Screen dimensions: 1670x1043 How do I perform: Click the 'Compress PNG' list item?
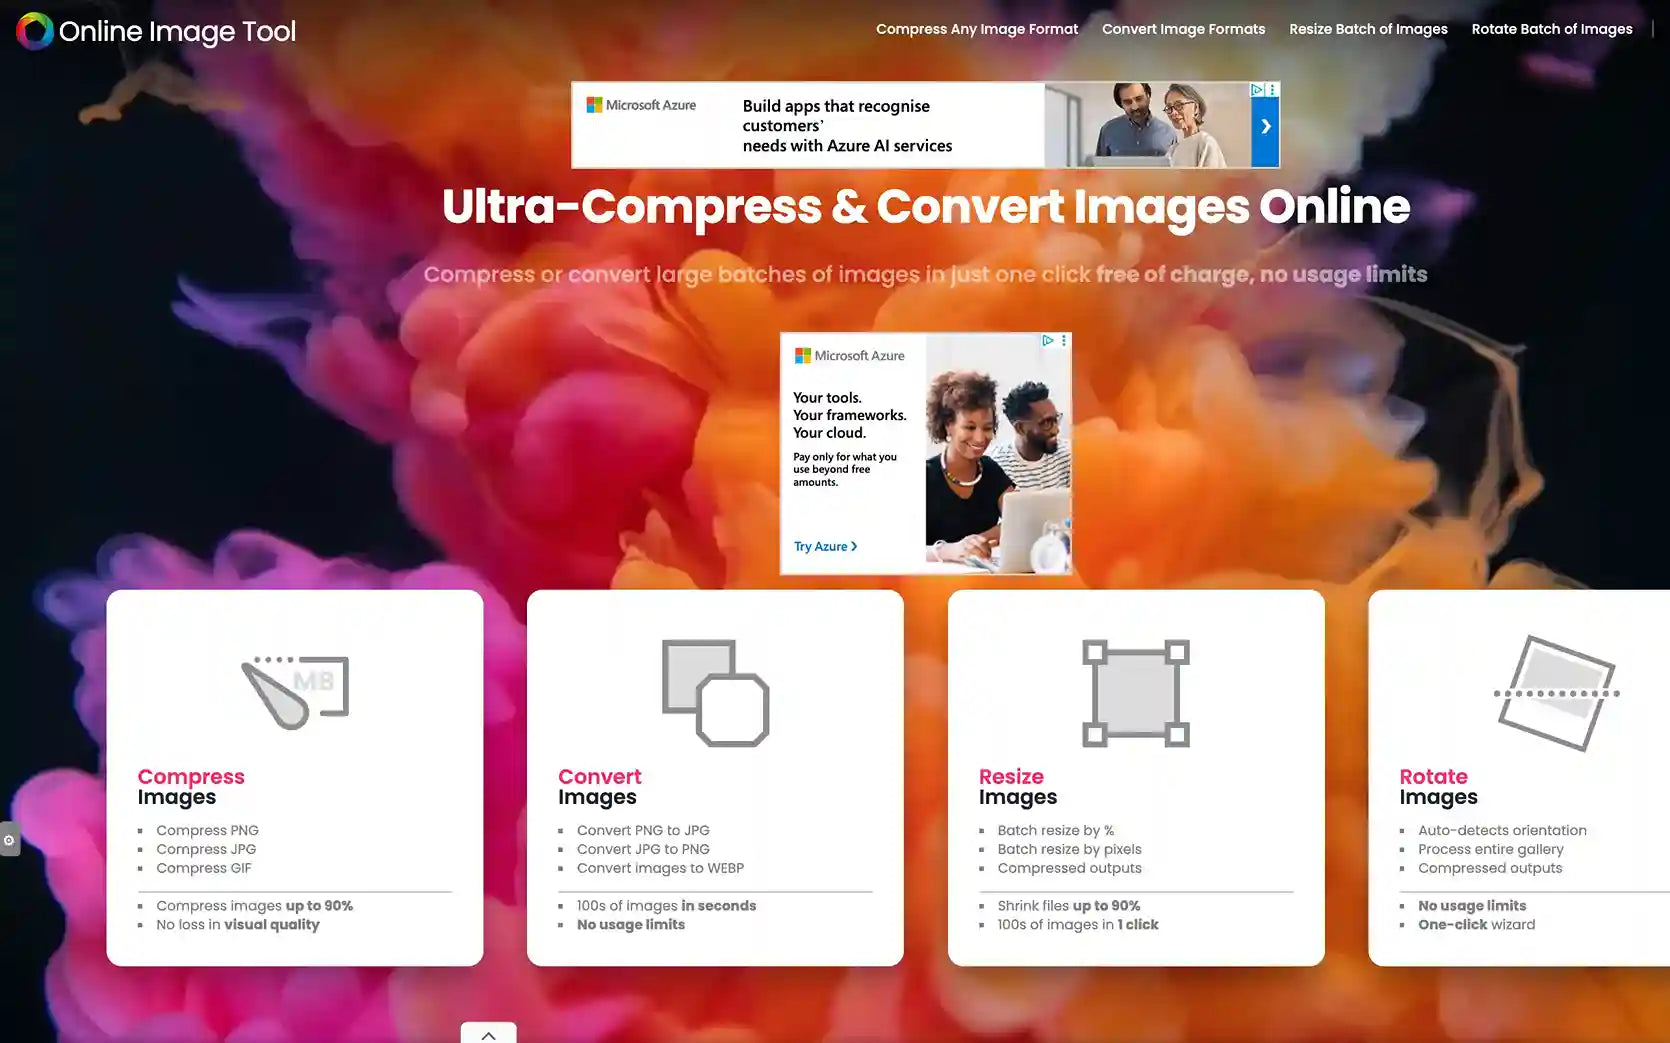(x=207, y=831)
